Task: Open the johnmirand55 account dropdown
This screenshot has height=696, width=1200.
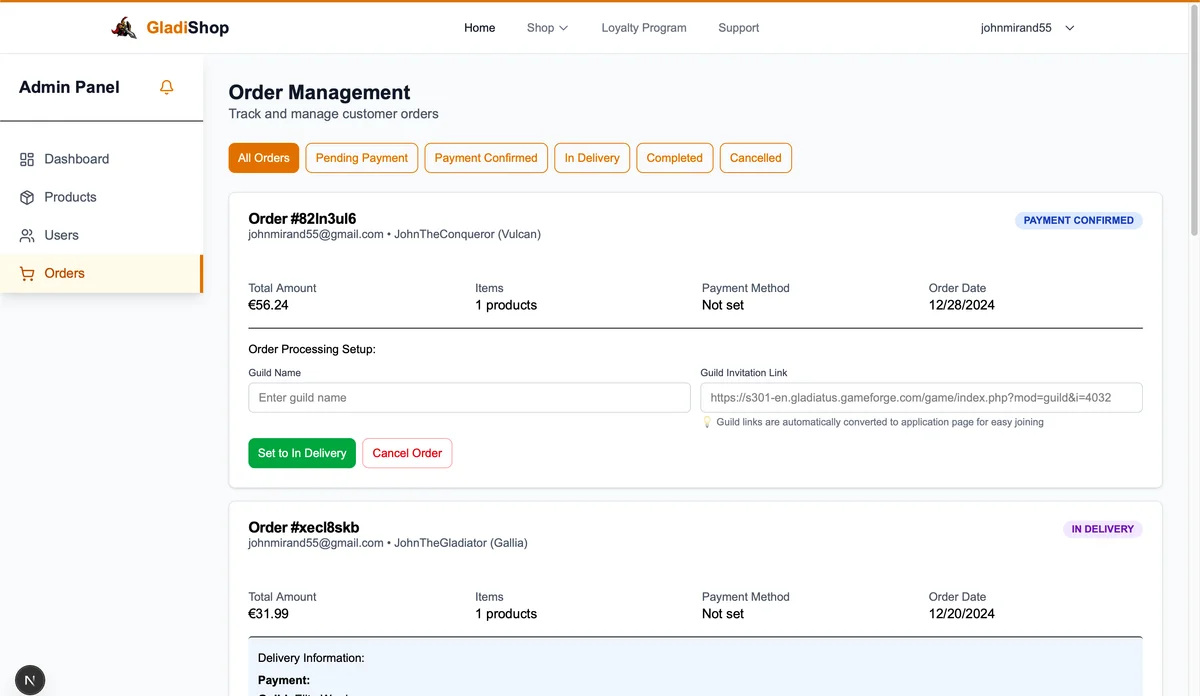Action: 1027,28
